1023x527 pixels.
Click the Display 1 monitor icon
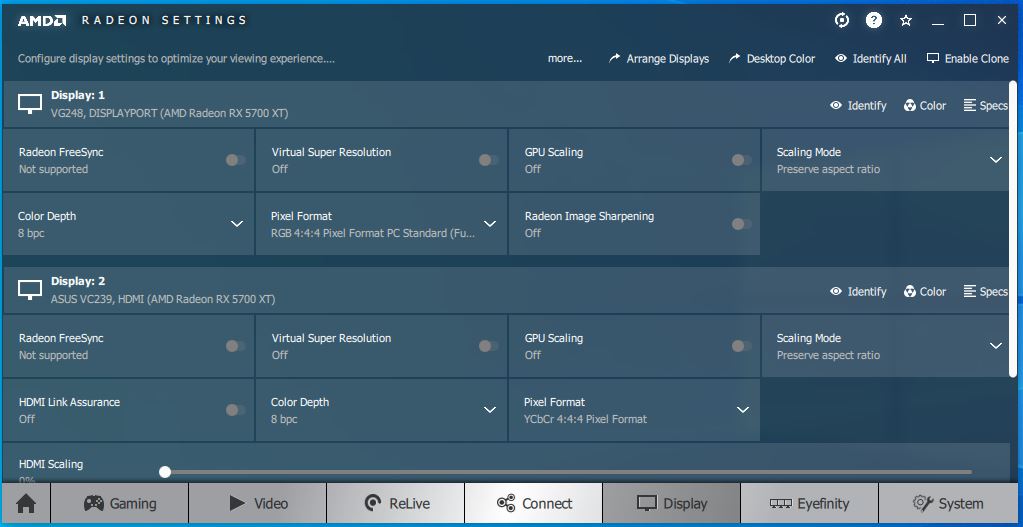[29, 104]
